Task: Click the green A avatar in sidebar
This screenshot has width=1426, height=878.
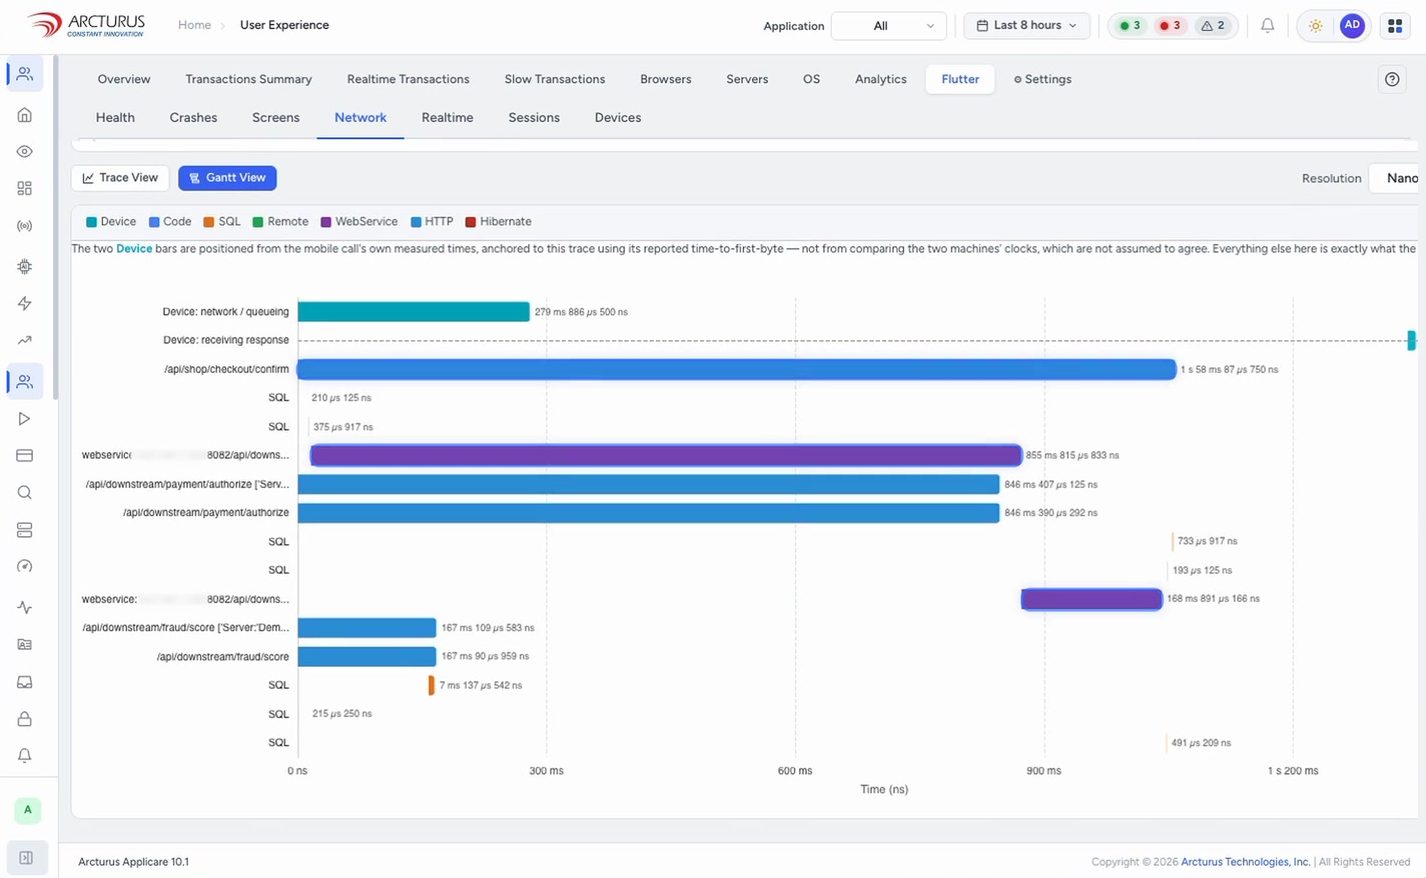Action: [27, 810]
